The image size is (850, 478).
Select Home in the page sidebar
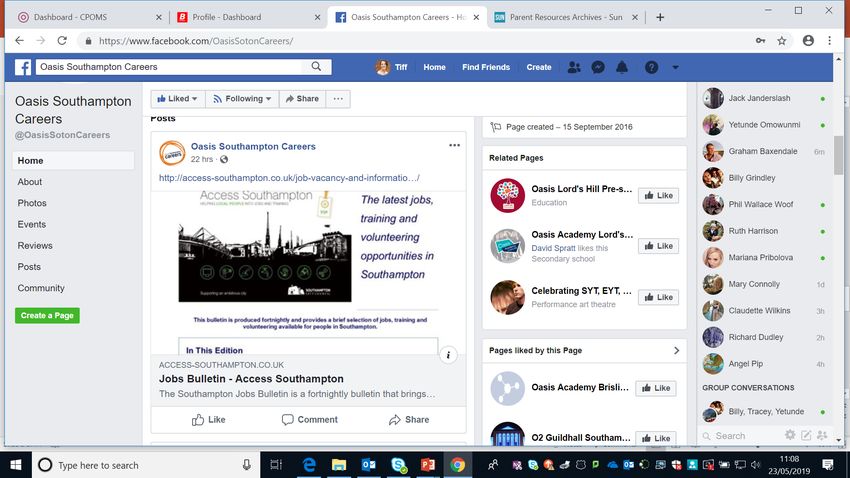73,160
